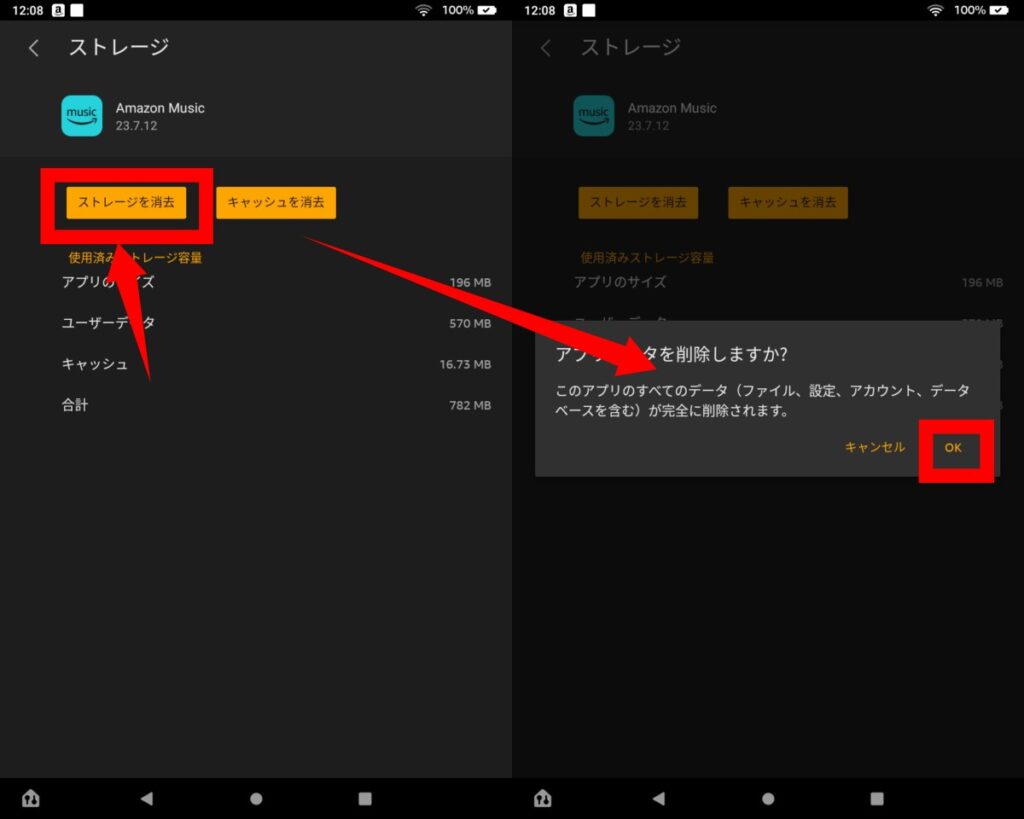The image size is (1024, 819).
Task: Open recent apps via square icon, right screen
Action: (877, 798)
